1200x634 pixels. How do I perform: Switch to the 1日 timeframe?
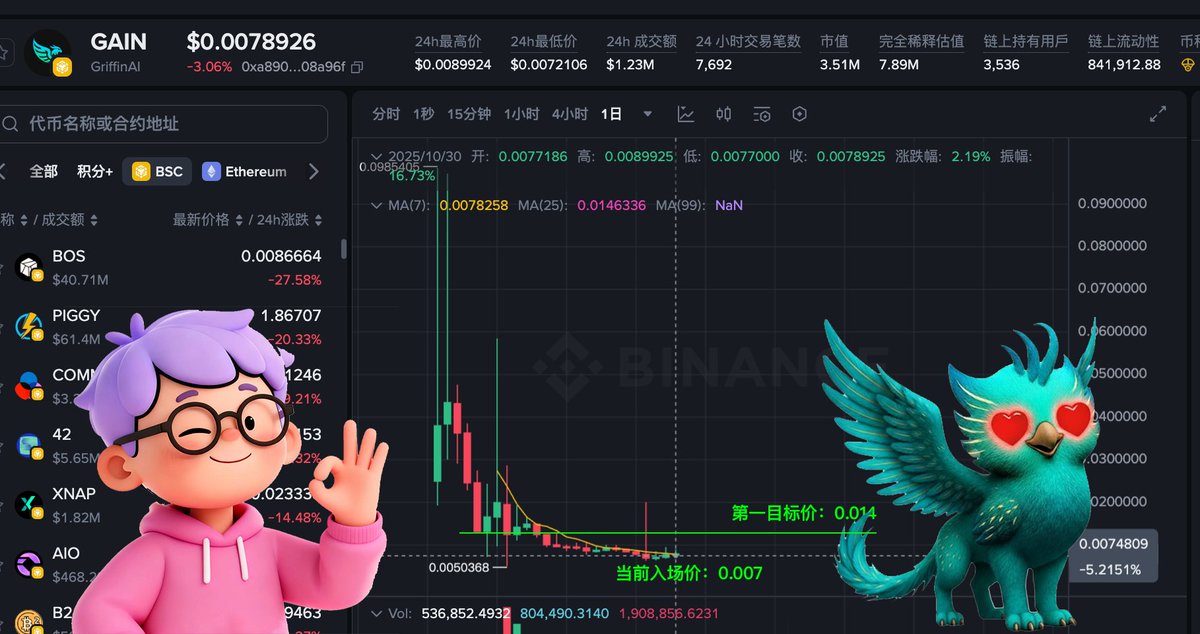611,114
